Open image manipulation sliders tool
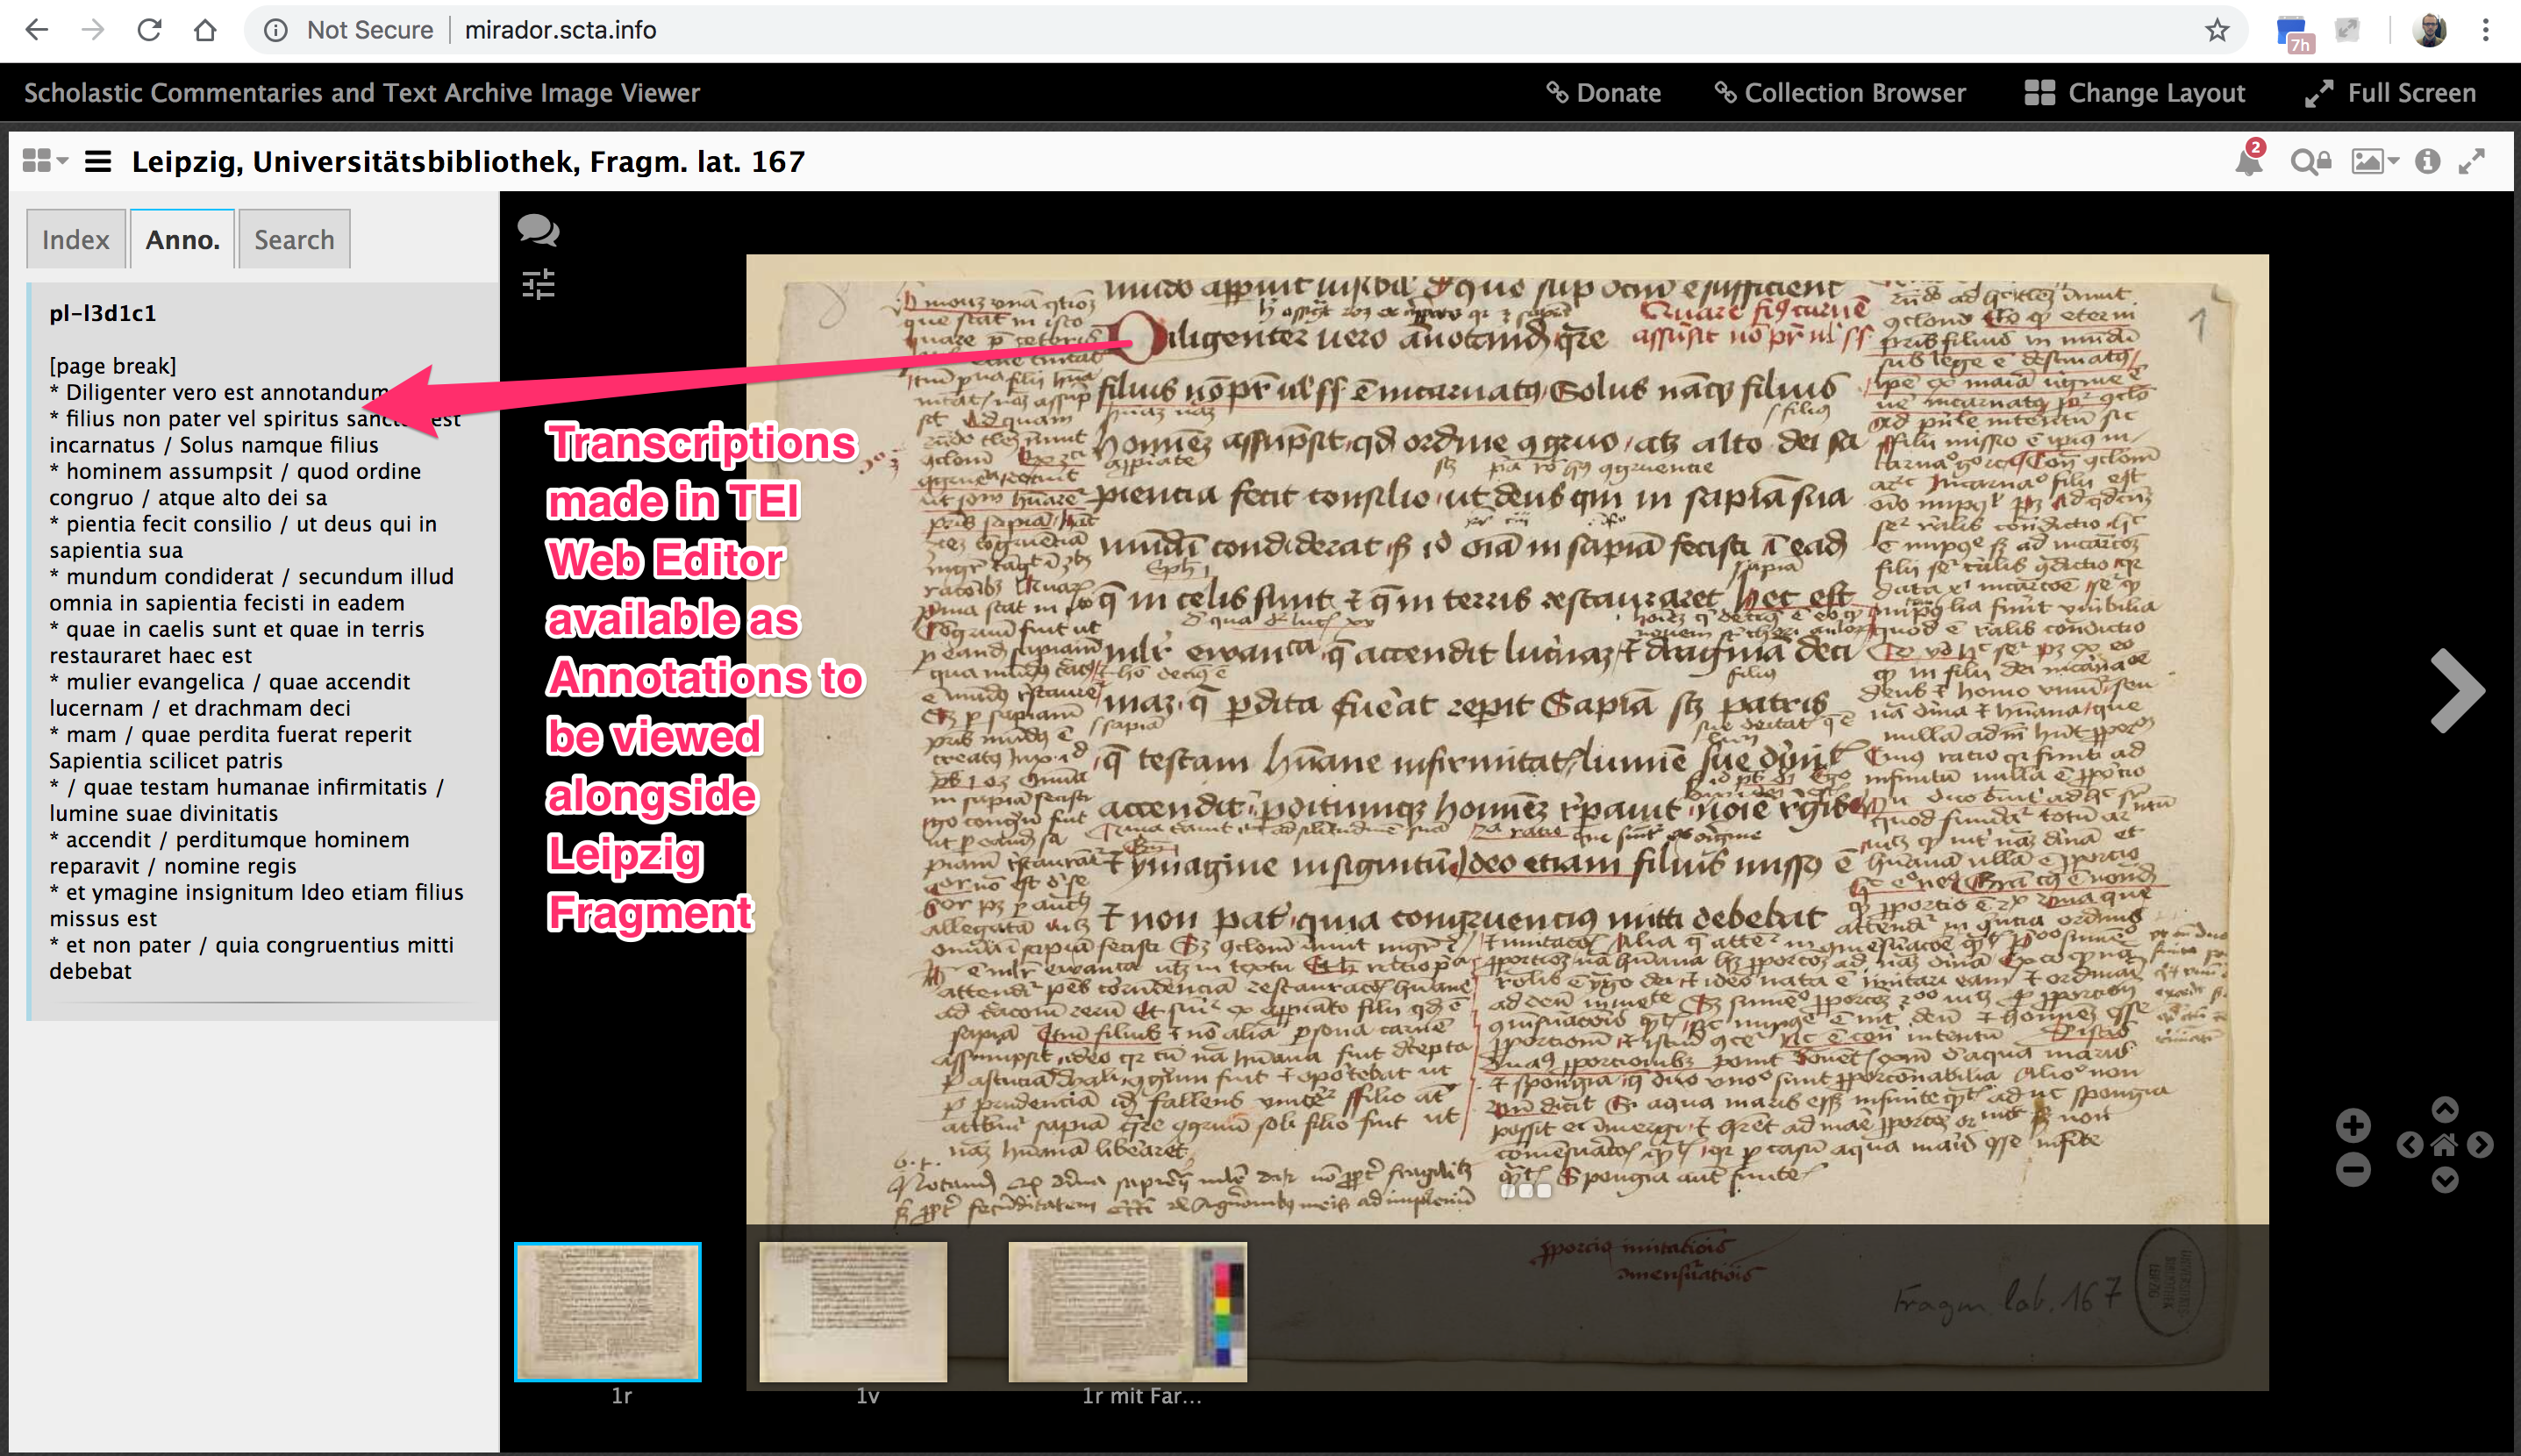Image resolution: width=2521 pixels, height=1456 pixels. click(538, 285)
